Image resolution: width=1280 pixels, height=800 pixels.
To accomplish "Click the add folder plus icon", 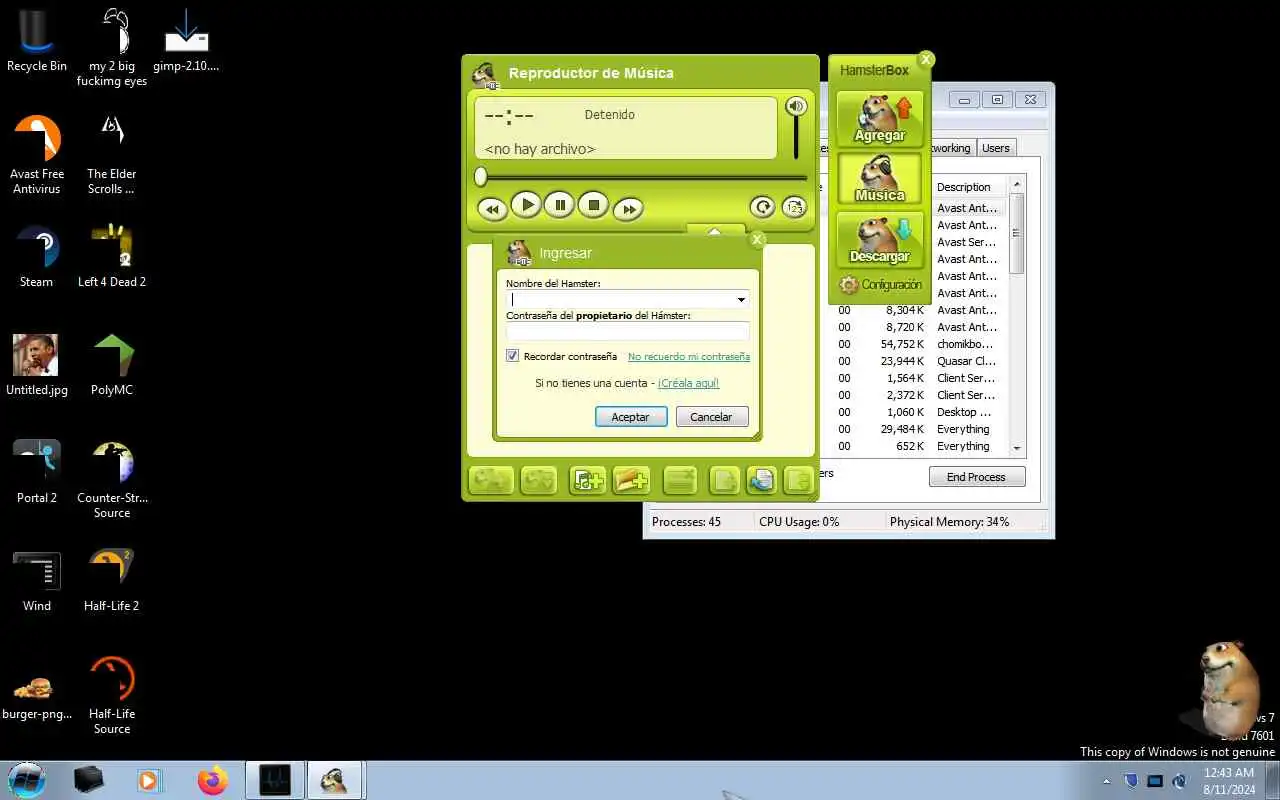I will (632, 480).
